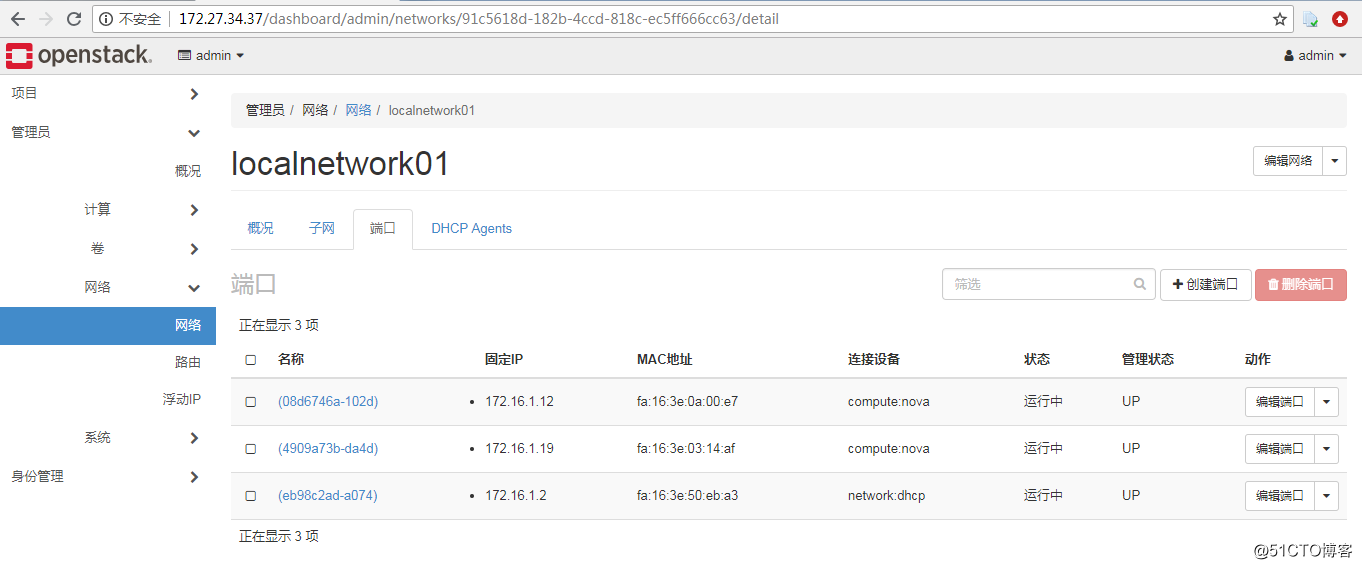Click the red browser update icon

click(1340, 19)
